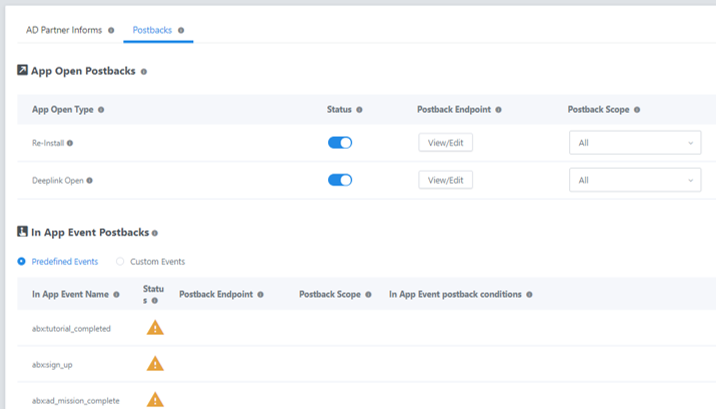
Task: Toggle Deeplink Open postback status switch
Action: click(340, 180)
